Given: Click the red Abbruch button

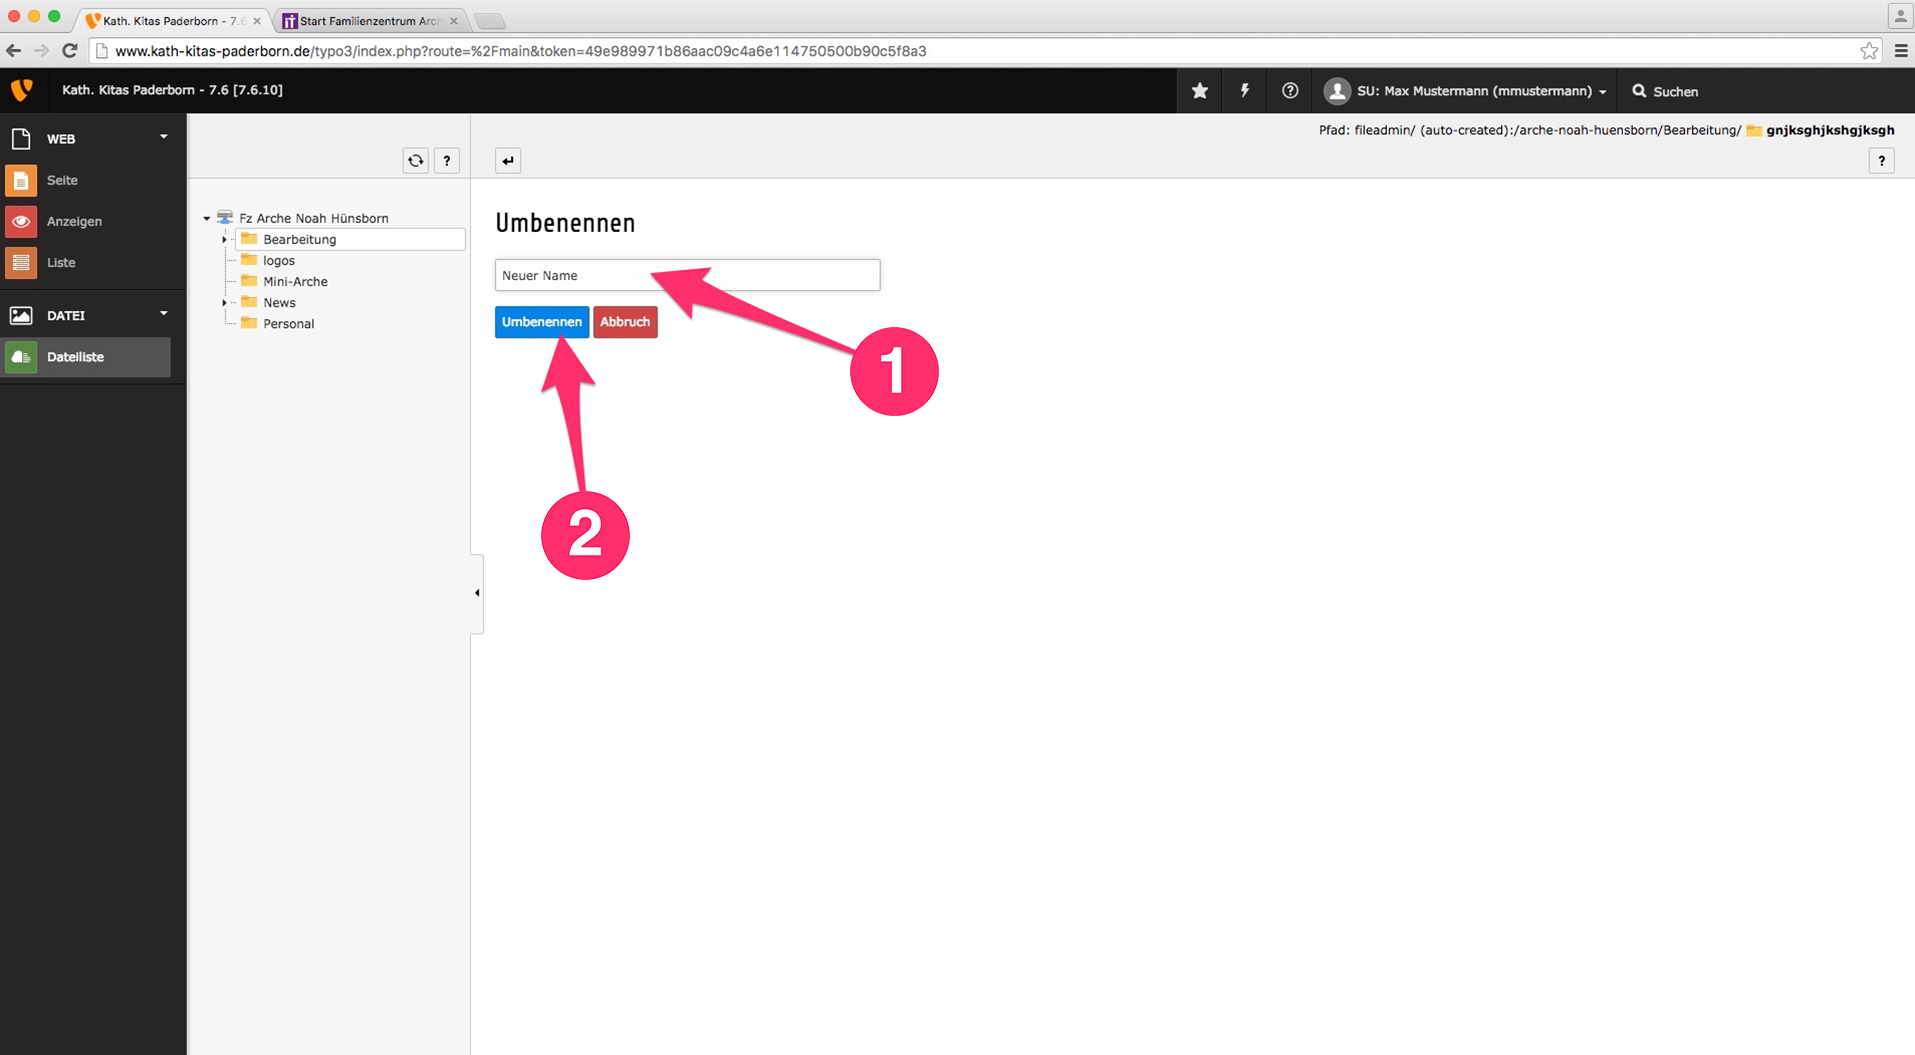Looking at the screenshot, I should coord(625,322).
